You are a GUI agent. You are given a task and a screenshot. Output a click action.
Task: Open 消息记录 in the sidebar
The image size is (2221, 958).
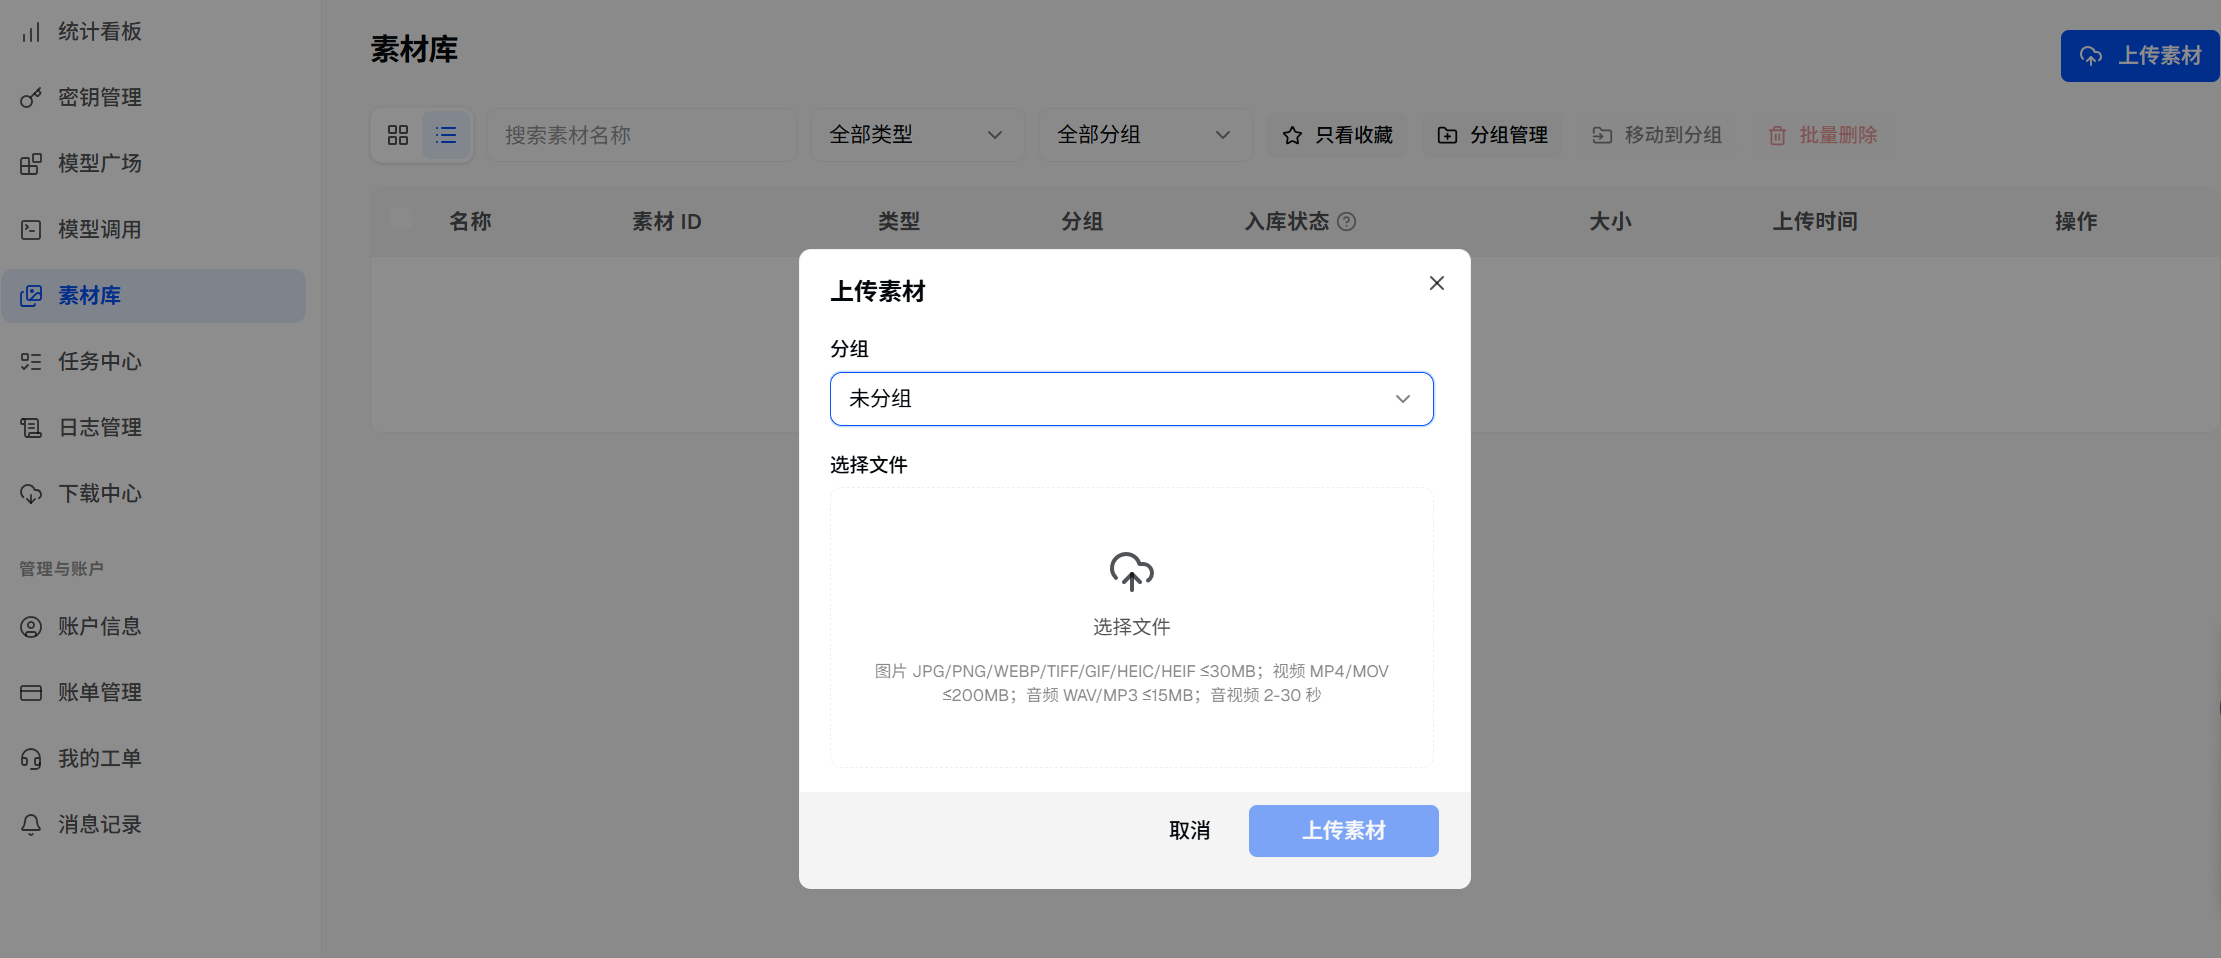point(154,825)
